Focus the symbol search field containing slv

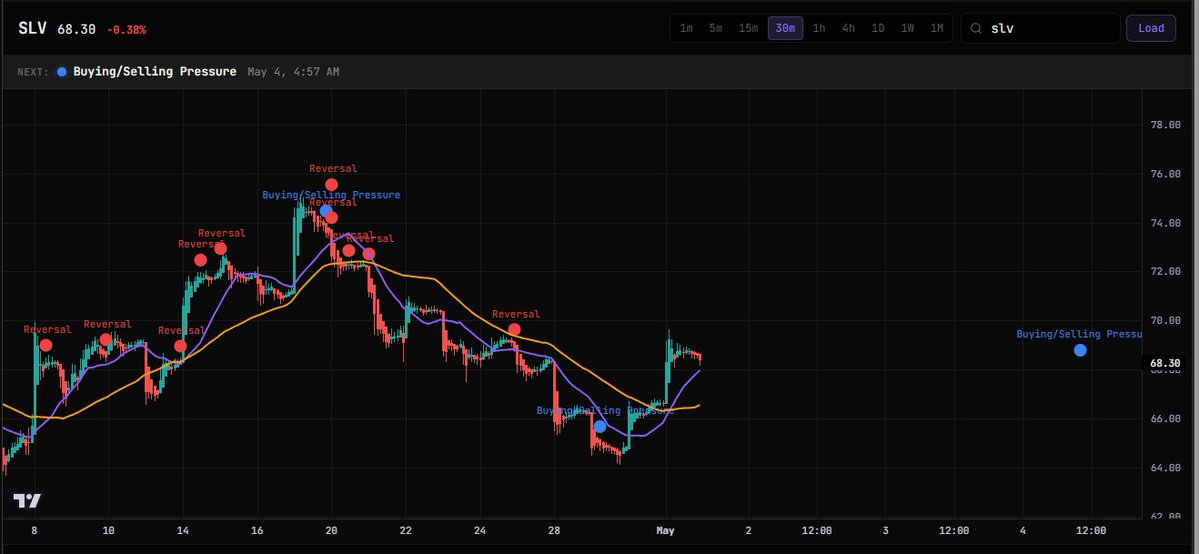1040,28
